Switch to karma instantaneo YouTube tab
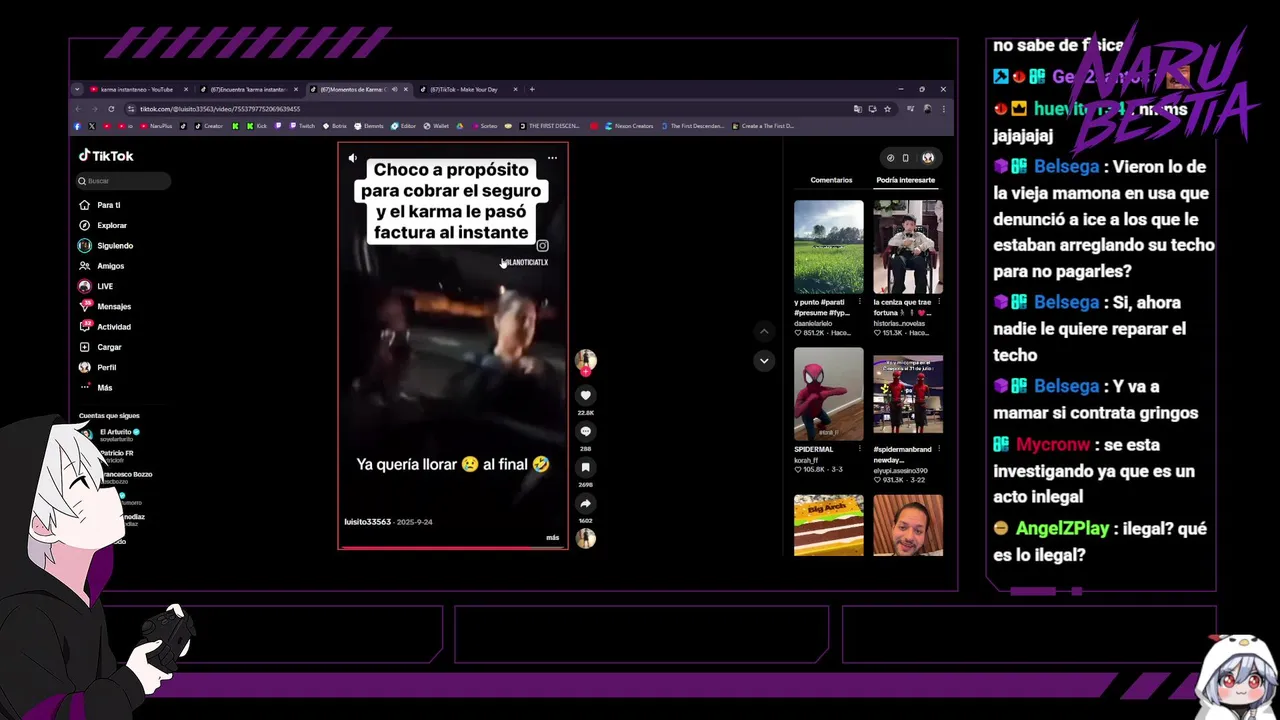1280x720 pixels. pyautogui.click(x=137, y=89)
